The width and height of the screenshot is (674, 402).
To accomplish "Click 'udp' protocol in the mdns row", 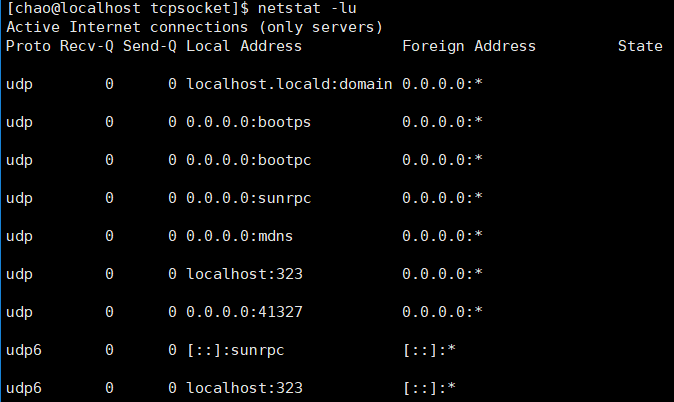I will (19, 236).
